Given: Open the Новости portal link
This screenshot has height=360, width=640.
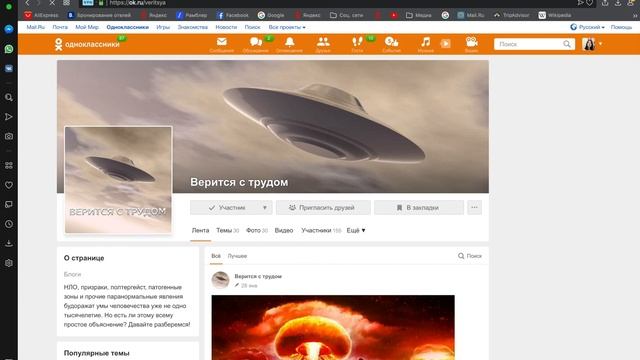Looking at the screenshot, I should [x=226, y=27].
